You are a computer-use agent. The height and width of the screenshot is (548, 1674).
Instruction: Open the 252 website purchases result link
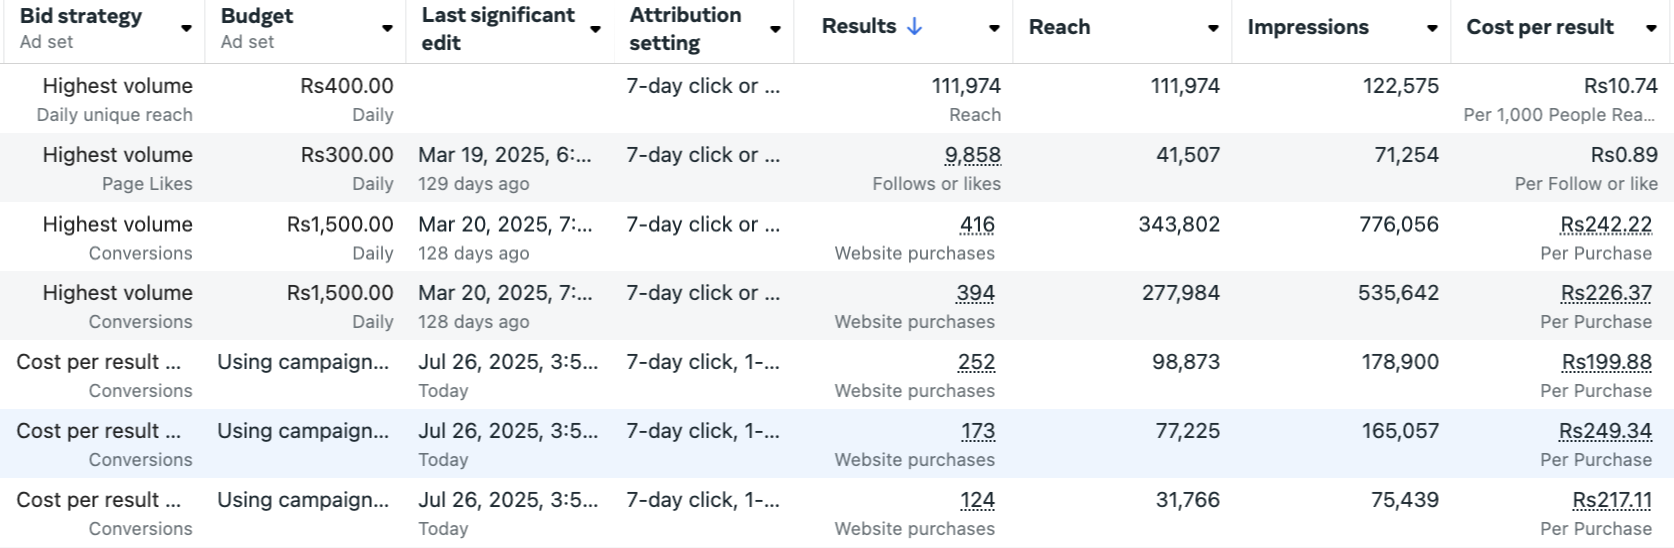(x=976, y=362)
